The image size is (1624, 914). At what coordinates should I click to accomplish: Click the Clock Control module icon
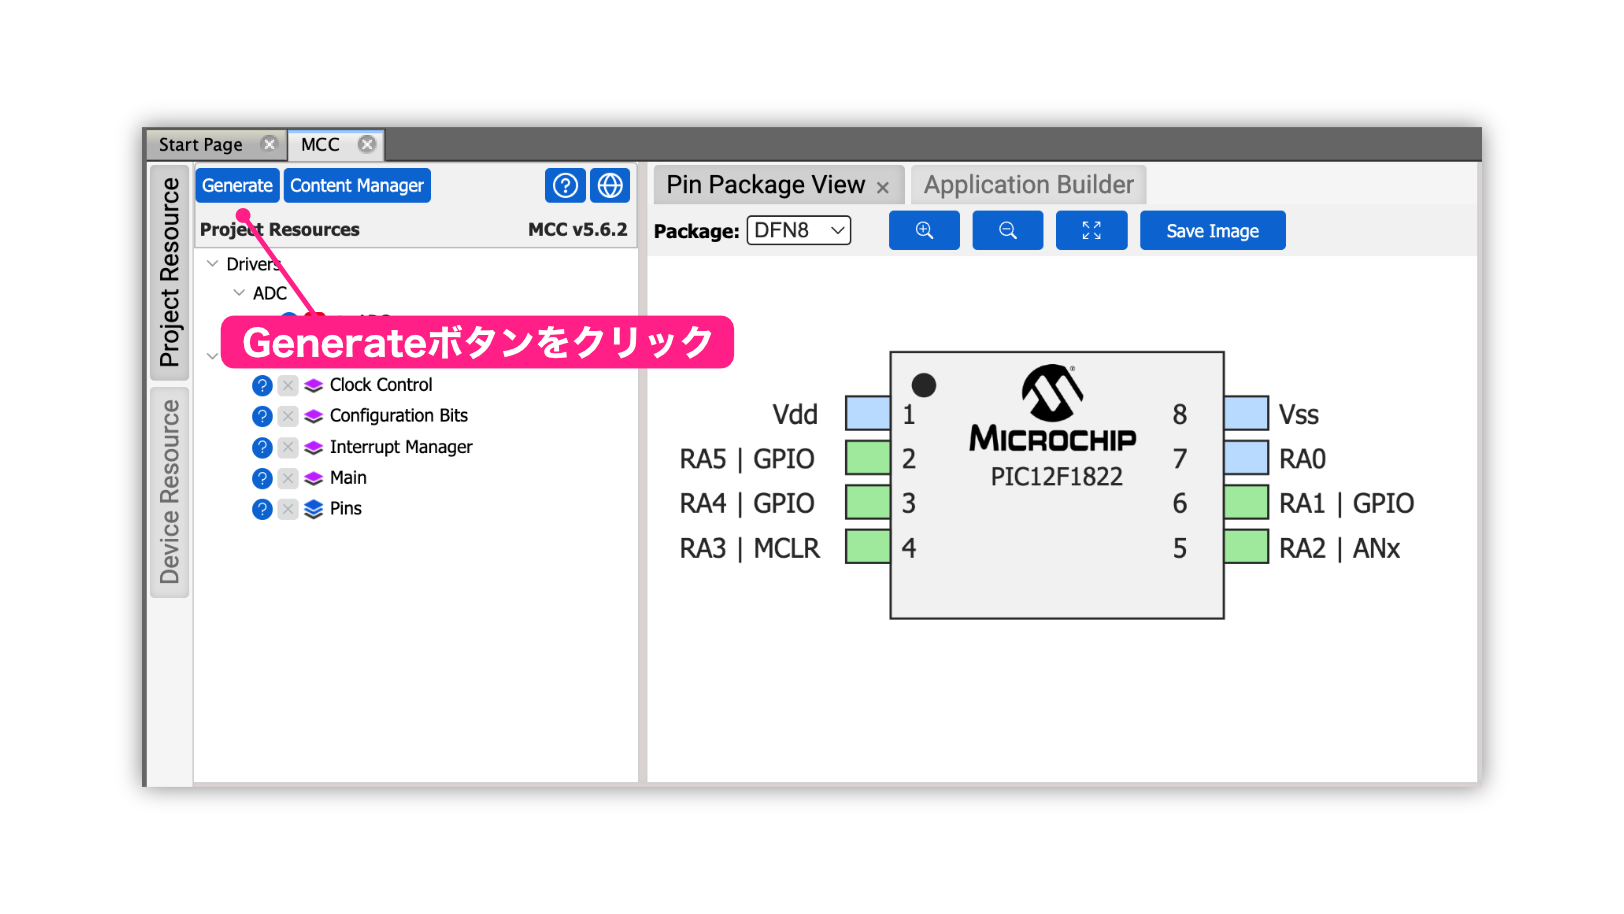(314, 386)
